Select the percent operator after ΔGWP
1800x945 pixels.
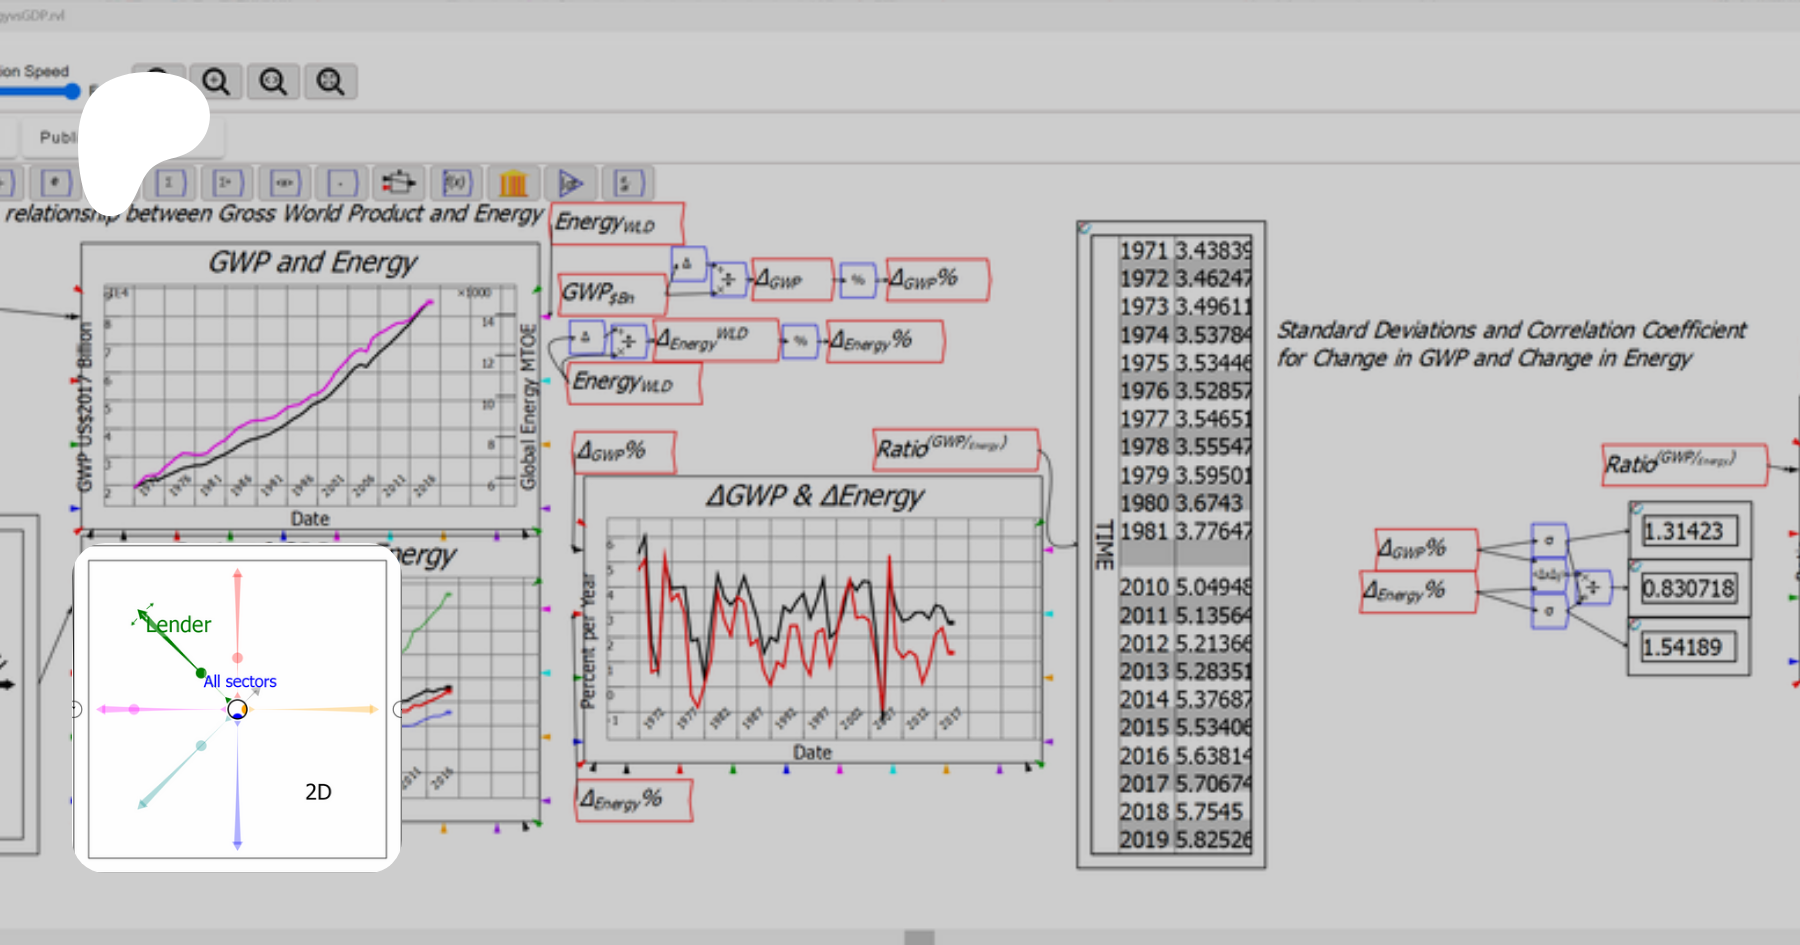(857, 281)
